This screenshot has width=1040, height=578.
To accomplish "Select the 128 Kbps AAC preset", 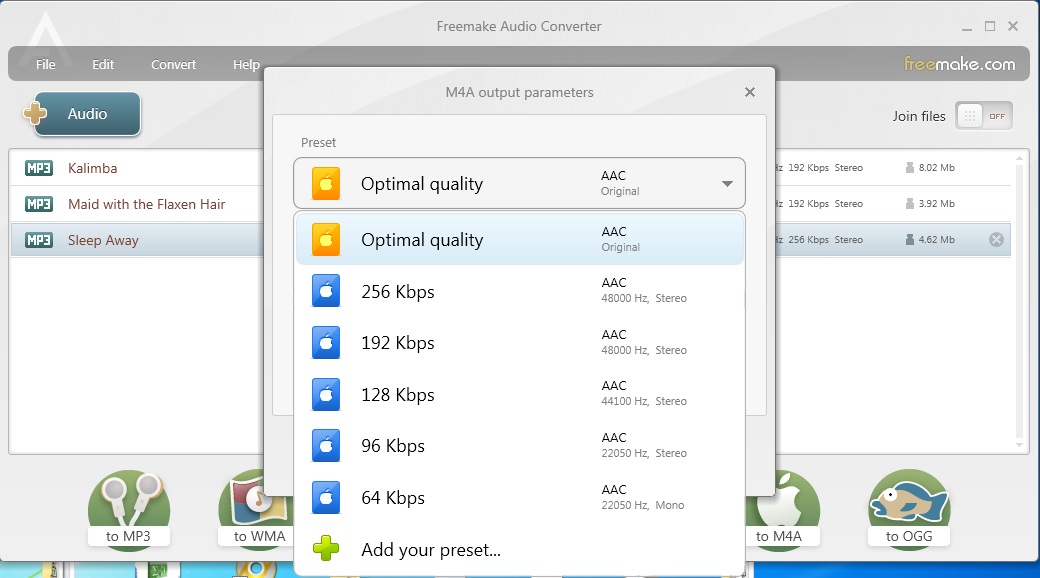I will (x=519, y=394).
